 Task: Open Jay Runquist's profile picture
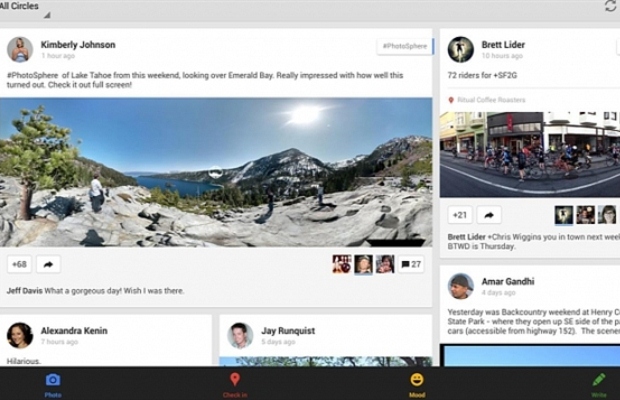[240, 335]
